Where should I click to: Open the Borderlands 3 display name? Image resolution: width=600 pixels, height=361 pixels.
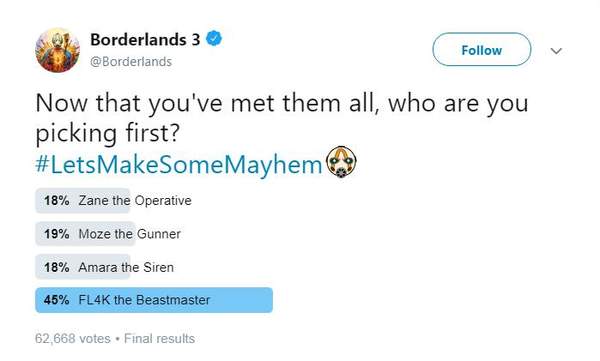click(145, 39)
